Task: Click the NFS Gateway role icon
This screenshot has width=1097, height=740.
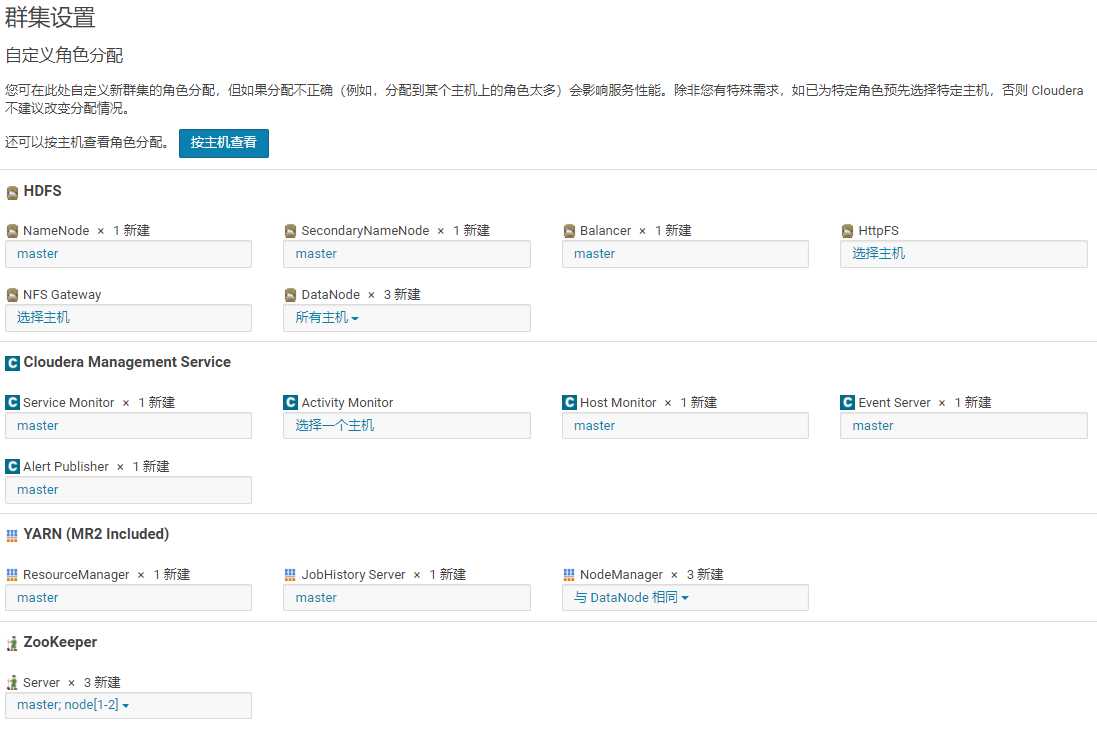Action: [x=12, y=294]
